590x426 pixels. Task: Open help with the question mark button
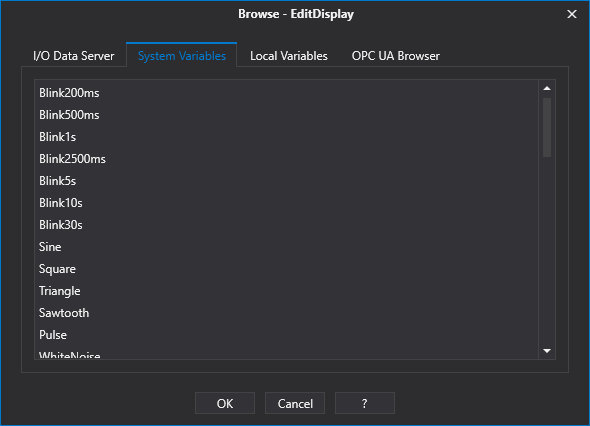pos(365,403)
